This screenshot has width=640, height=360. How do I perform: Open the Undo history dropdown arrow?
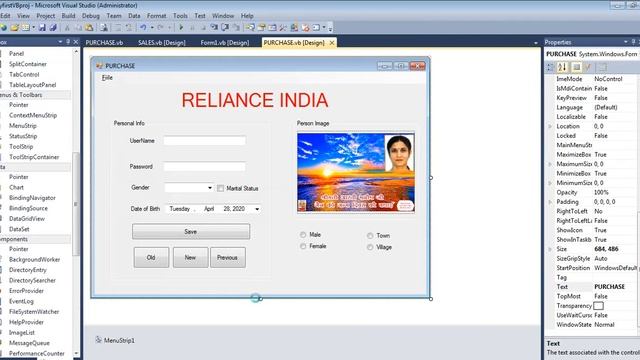point(152,28)
